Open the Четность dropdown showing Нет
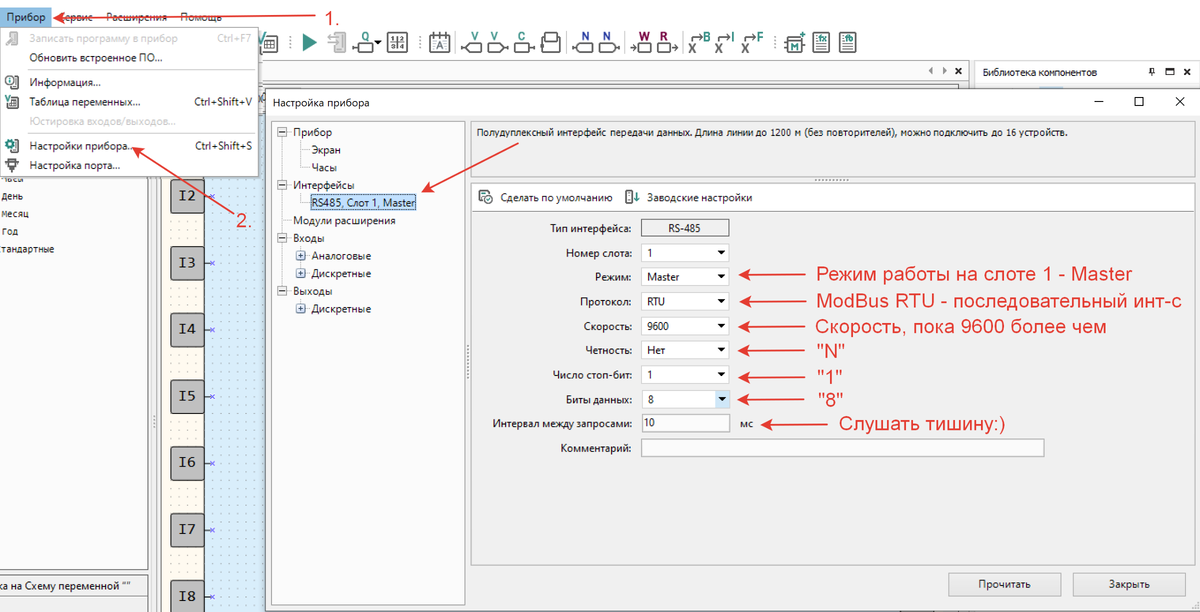This screenshot has width=1200, height=612. [x=720, y=350]
